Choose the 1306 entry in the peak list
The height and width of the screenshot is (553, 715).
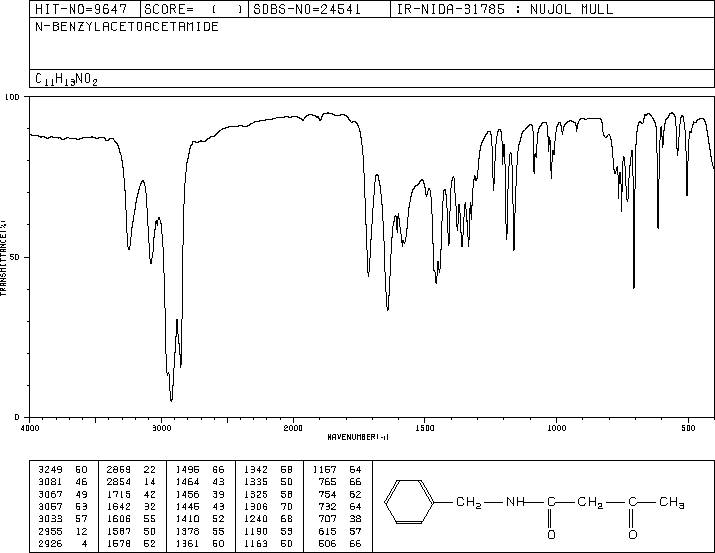[256, 506]
